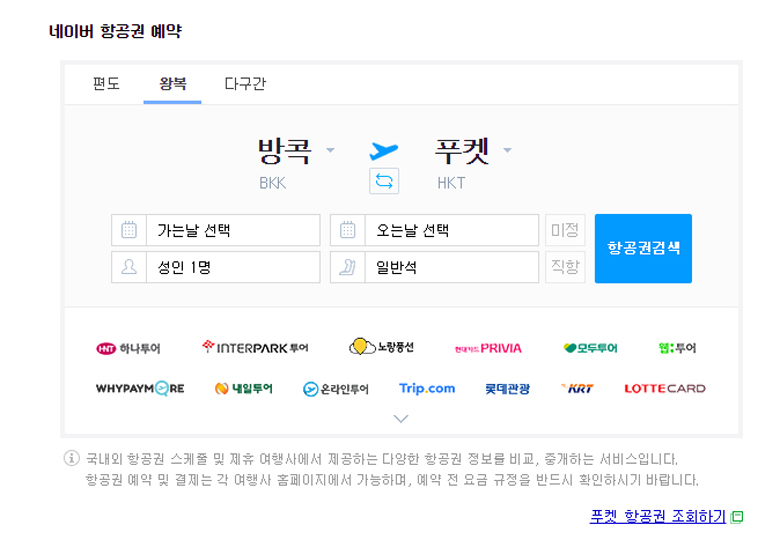Open the 롯데관광 partner logo
780x547 pixels.
point(507,388)
